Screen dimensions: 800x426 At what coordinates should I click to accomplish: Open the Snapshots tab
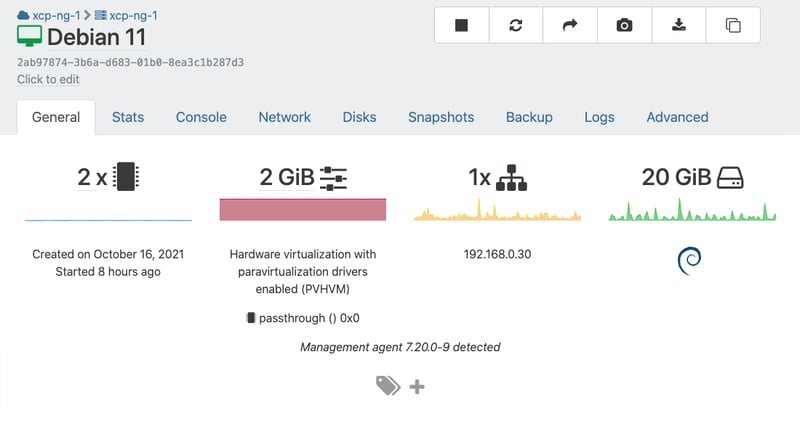(440, 117)
